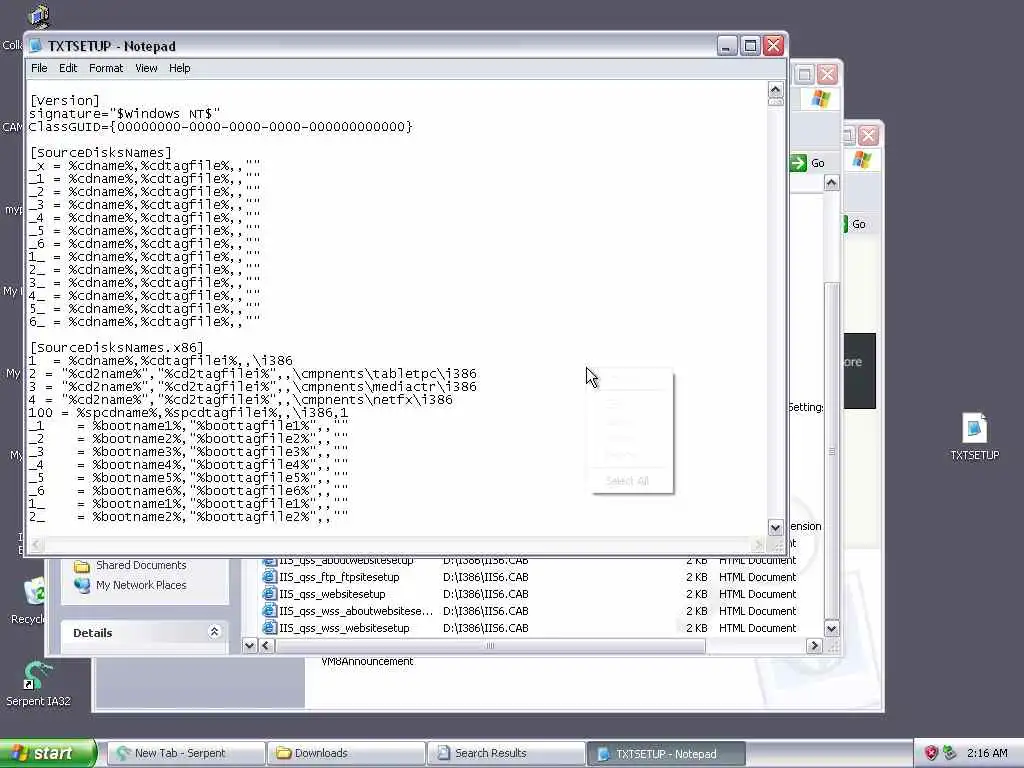The height and width of the screenshot is (768, 1024).
Task: Click Go button in Search Results window
Action: click(x=808, y=163)
